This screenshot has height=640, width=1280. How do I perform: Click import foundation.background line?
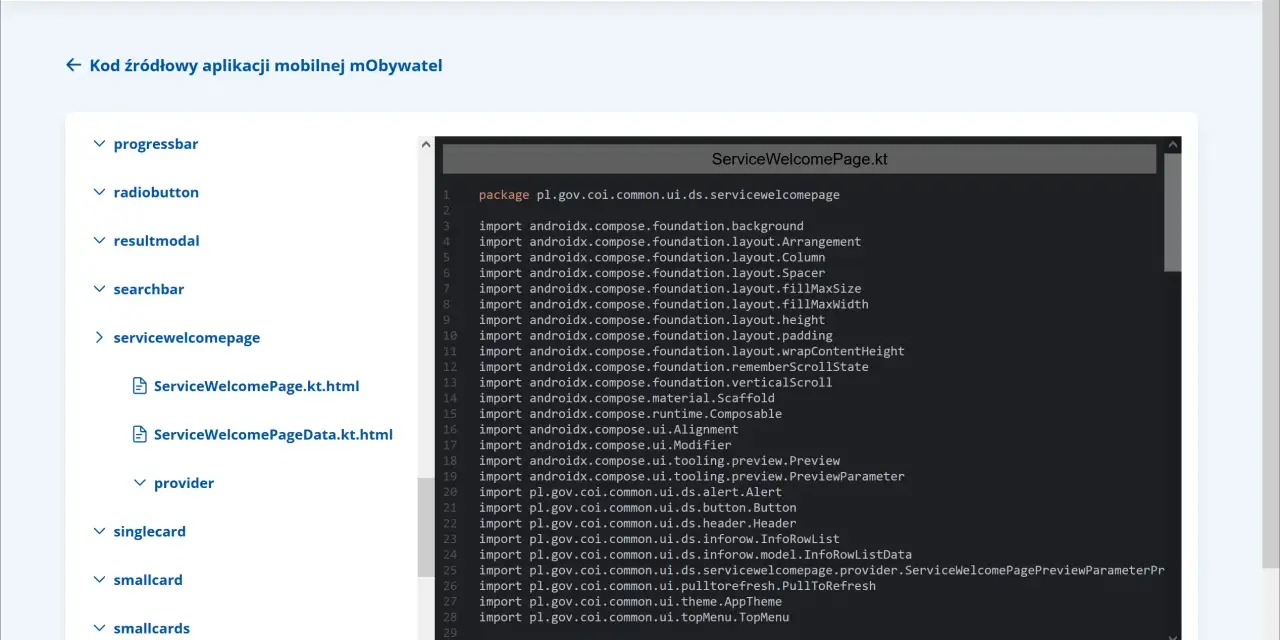(x=641, y=226)
